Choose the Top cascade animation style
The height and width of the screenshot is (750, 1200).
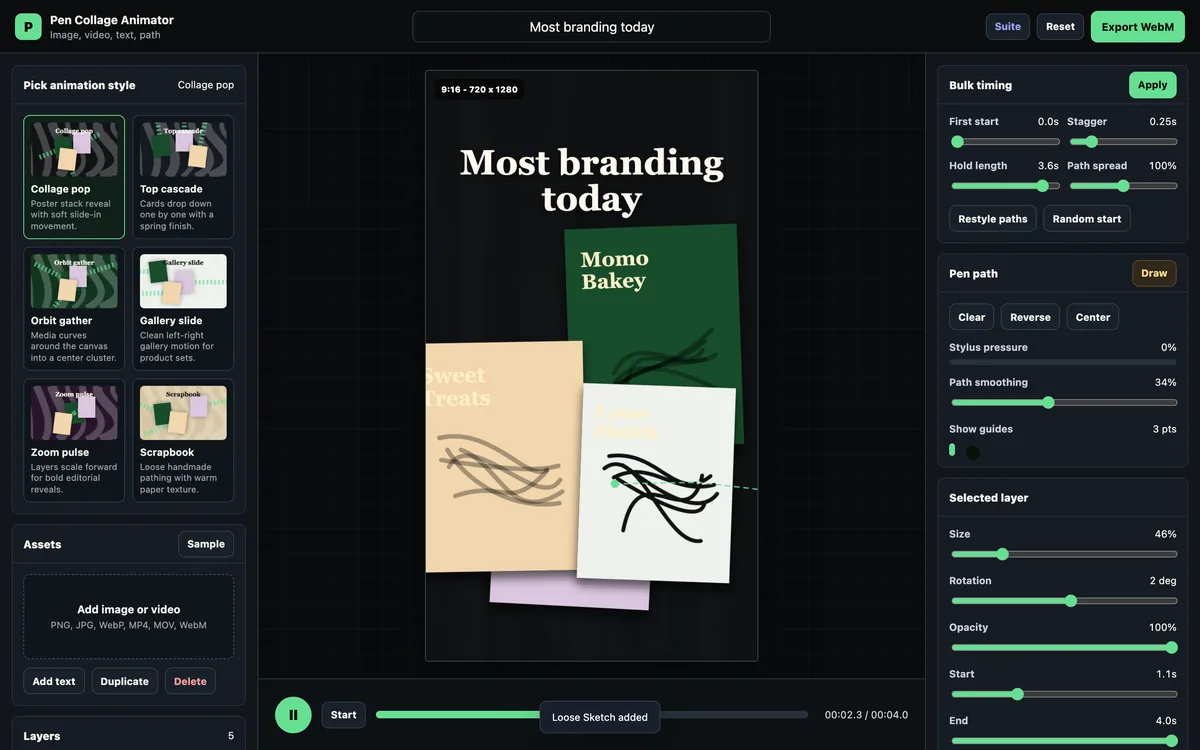click(183, 177)
